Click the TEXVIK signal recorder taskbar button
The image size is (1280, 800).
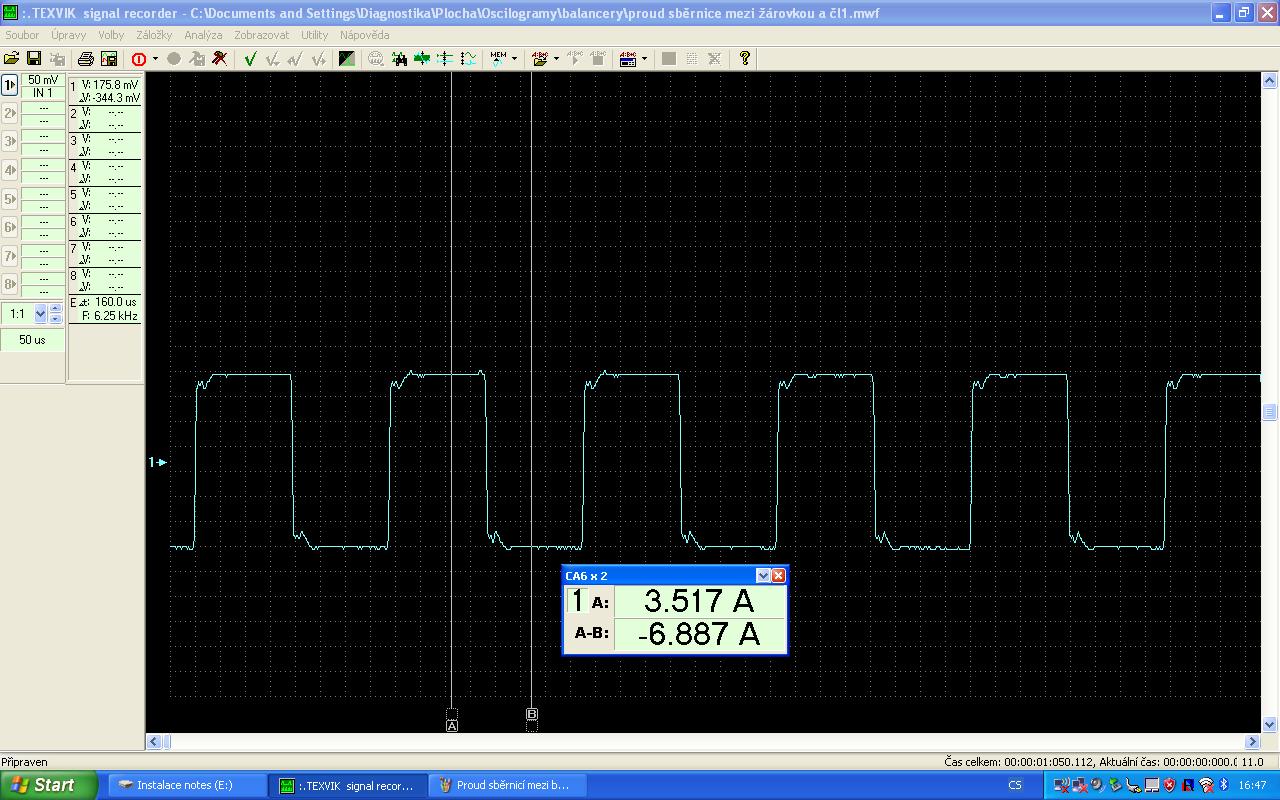pyautogui.click(x=347, y=785)
